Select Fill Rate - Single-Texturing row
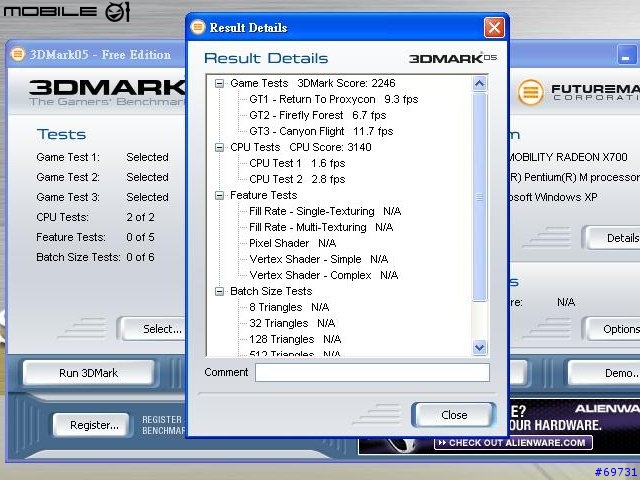 point(325,211)
